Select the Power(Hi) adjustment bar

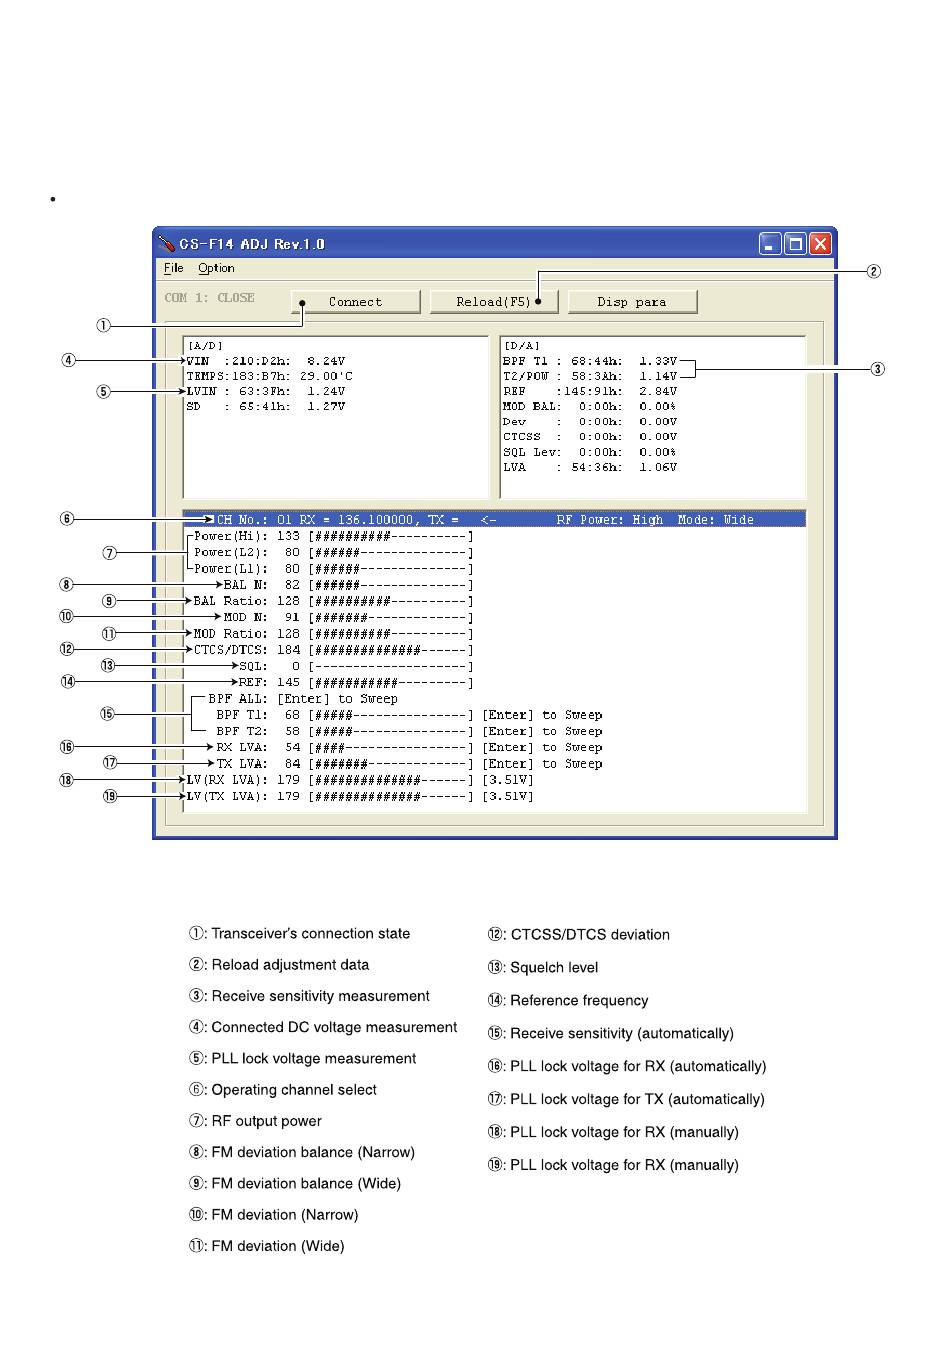point(390,536)
